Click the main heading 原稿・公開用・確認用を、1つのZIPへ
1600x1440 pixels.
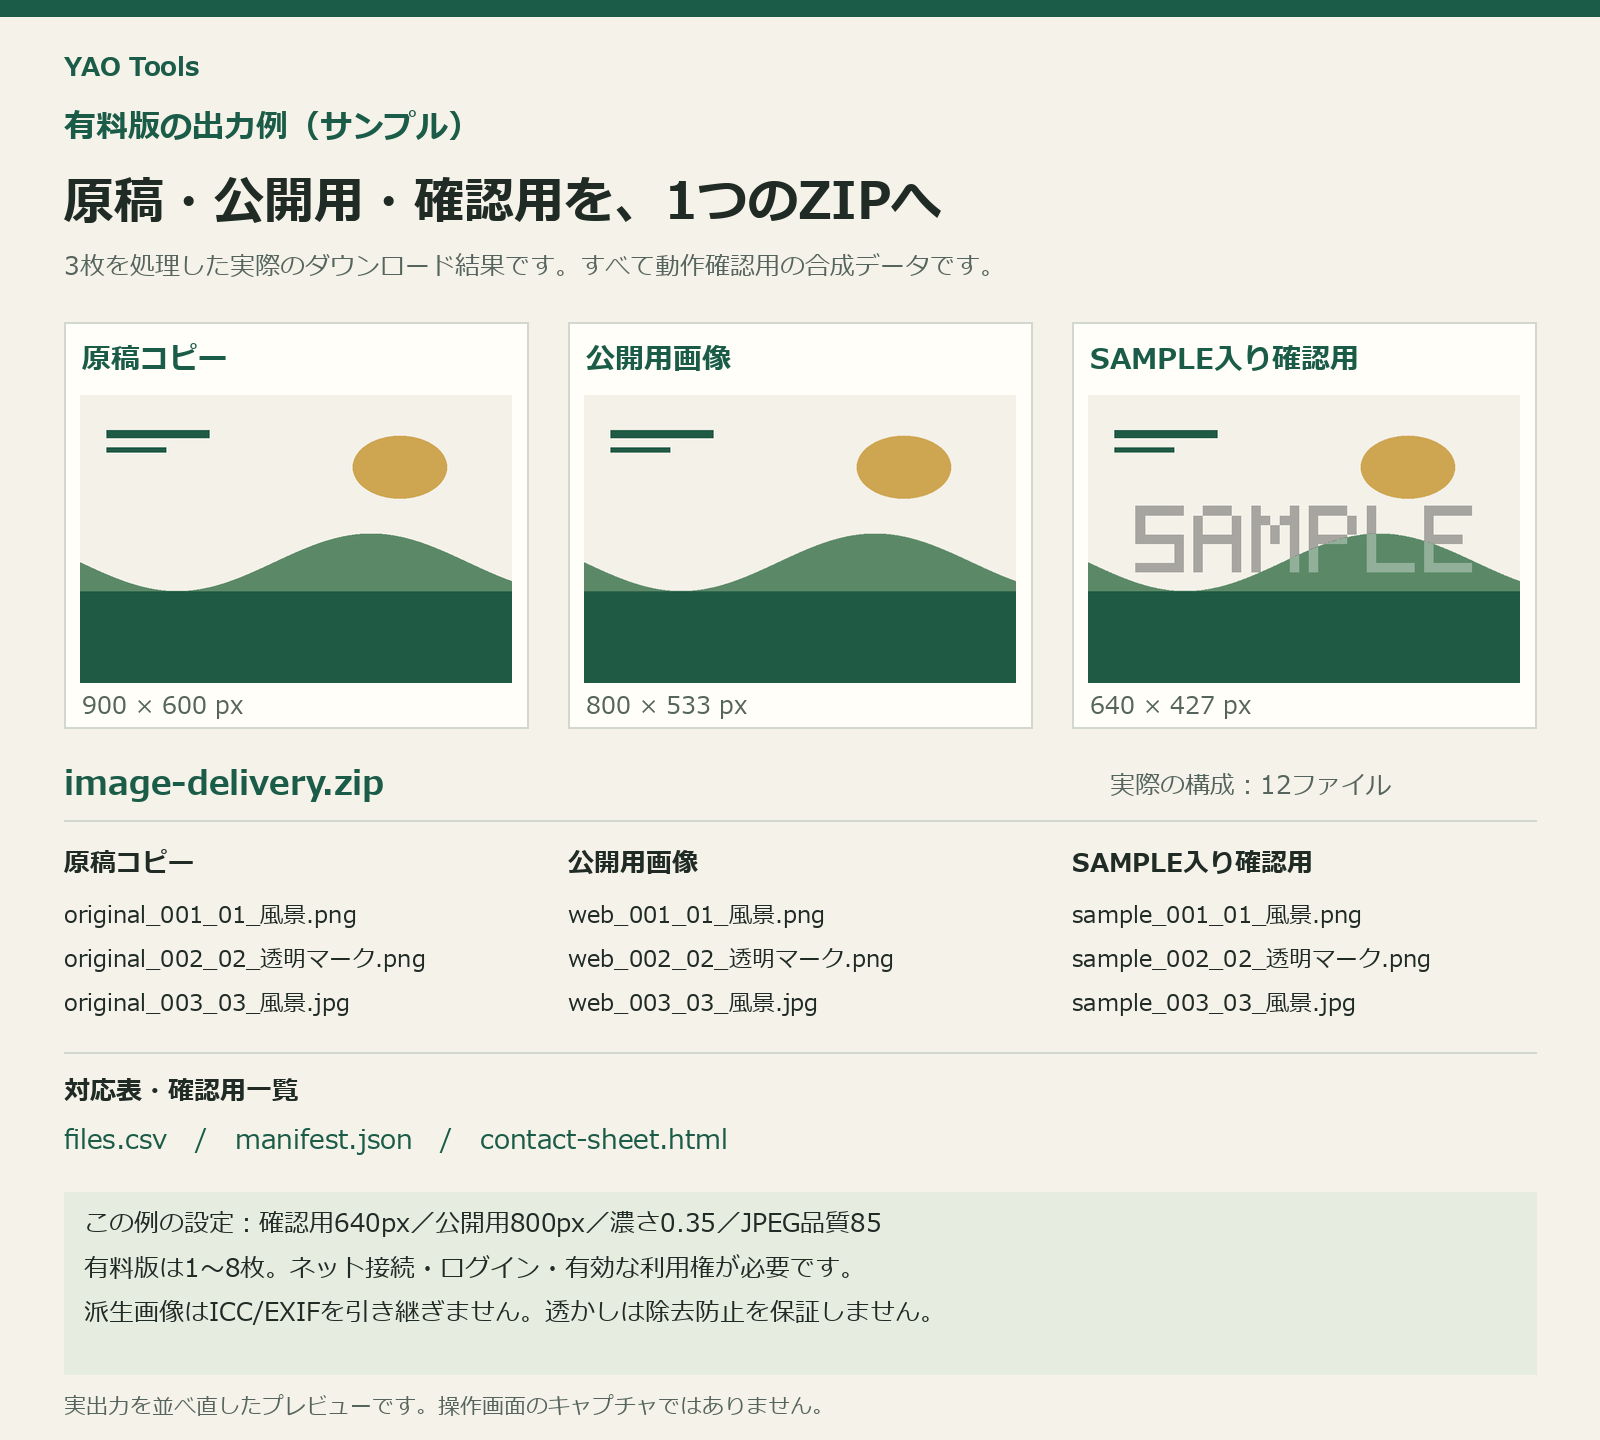click(x=502, y=200)
